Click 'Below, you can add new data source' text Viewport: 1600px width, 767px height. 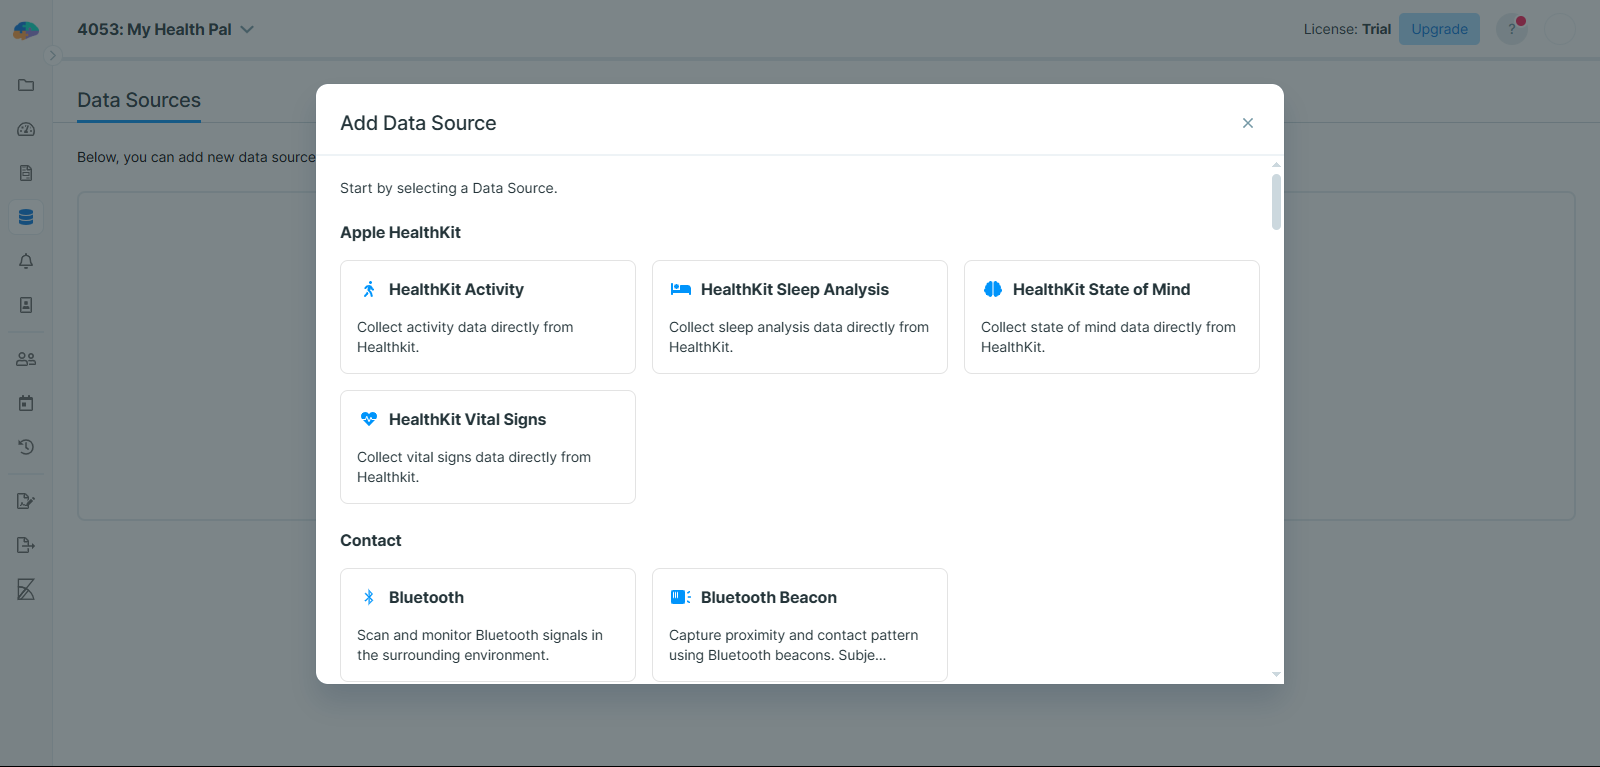196,157
